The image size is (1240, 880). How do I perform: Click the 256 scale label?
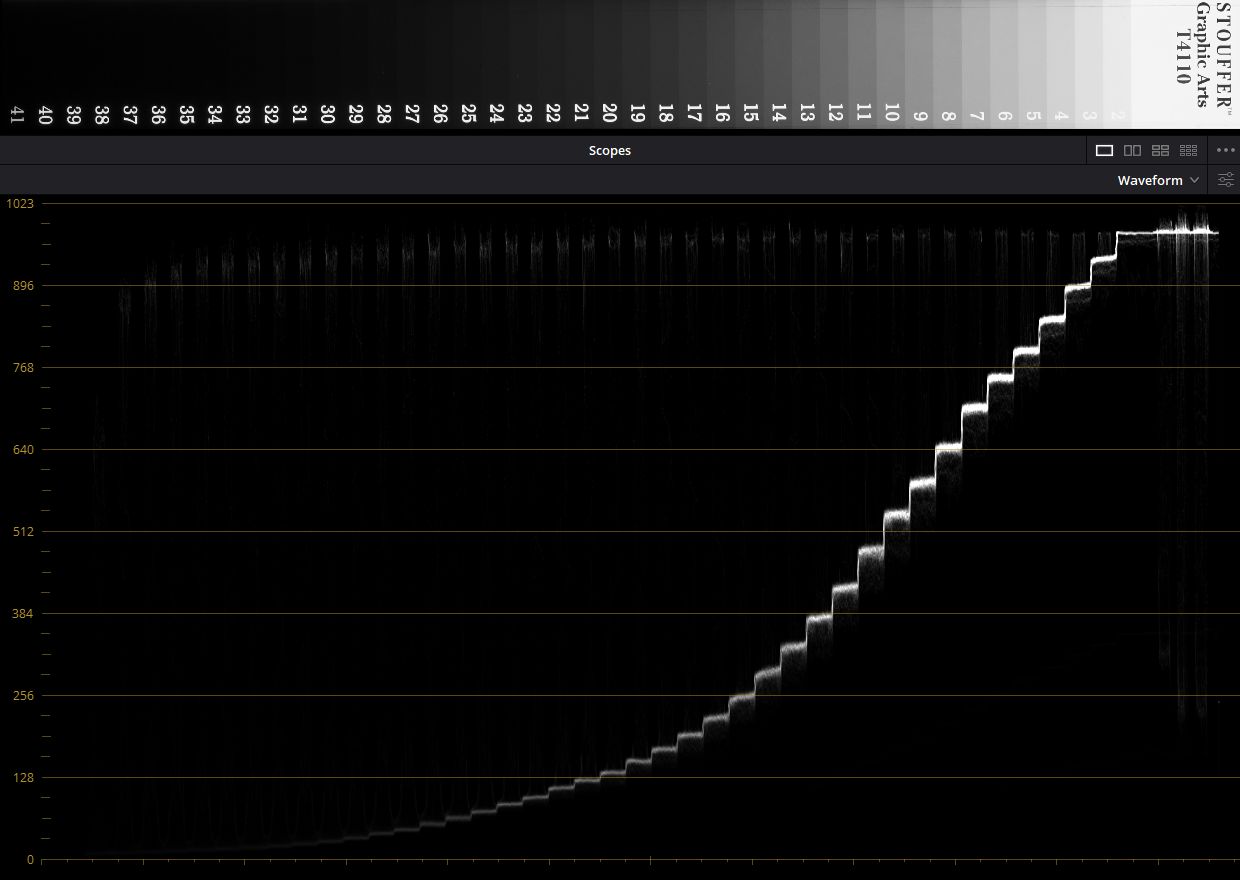point(22,696)
